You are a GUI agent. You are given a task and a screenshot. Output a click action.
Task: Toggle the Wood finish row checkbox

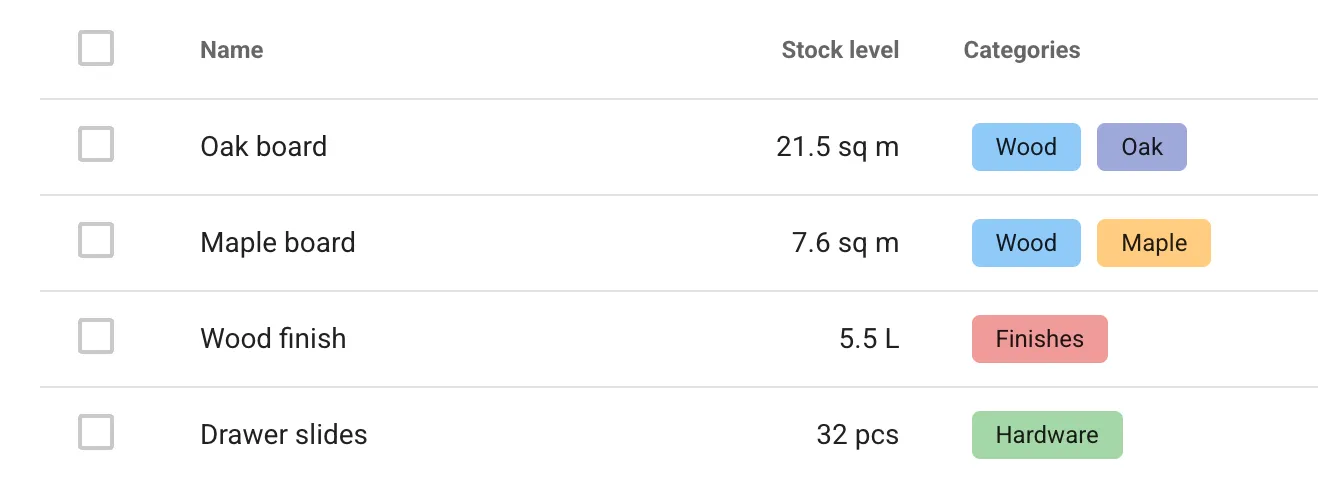coord(96,336)
